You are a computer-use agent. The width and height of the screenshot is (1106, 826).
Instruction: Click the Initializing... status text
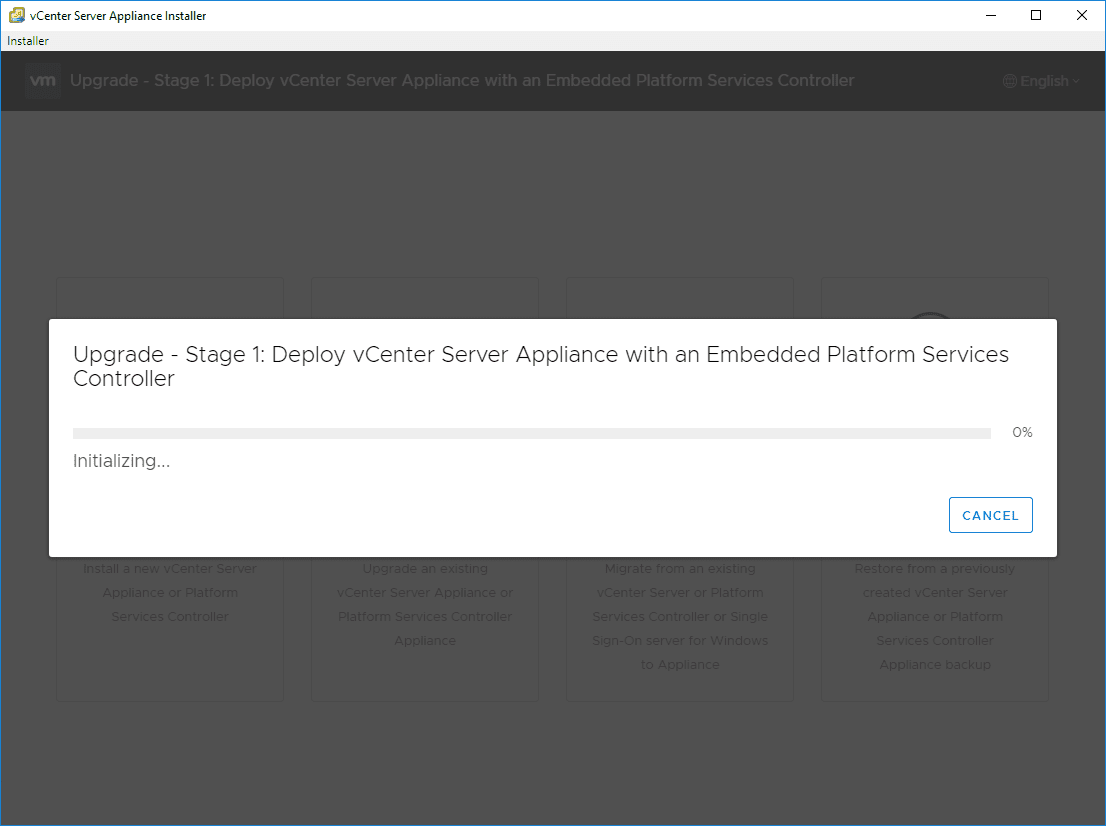pyautogui.click(x=121, y=461)
